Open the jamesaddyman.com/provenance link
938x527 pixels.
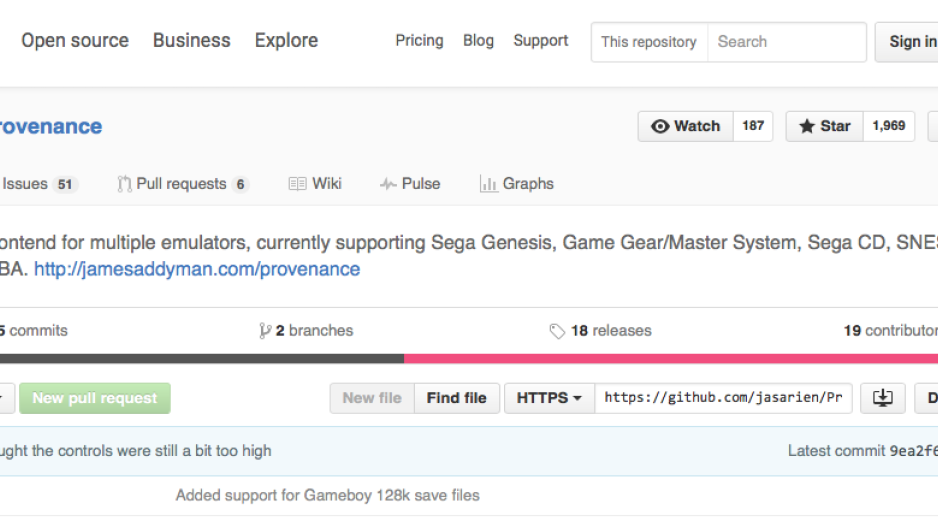tap(197, 269)
